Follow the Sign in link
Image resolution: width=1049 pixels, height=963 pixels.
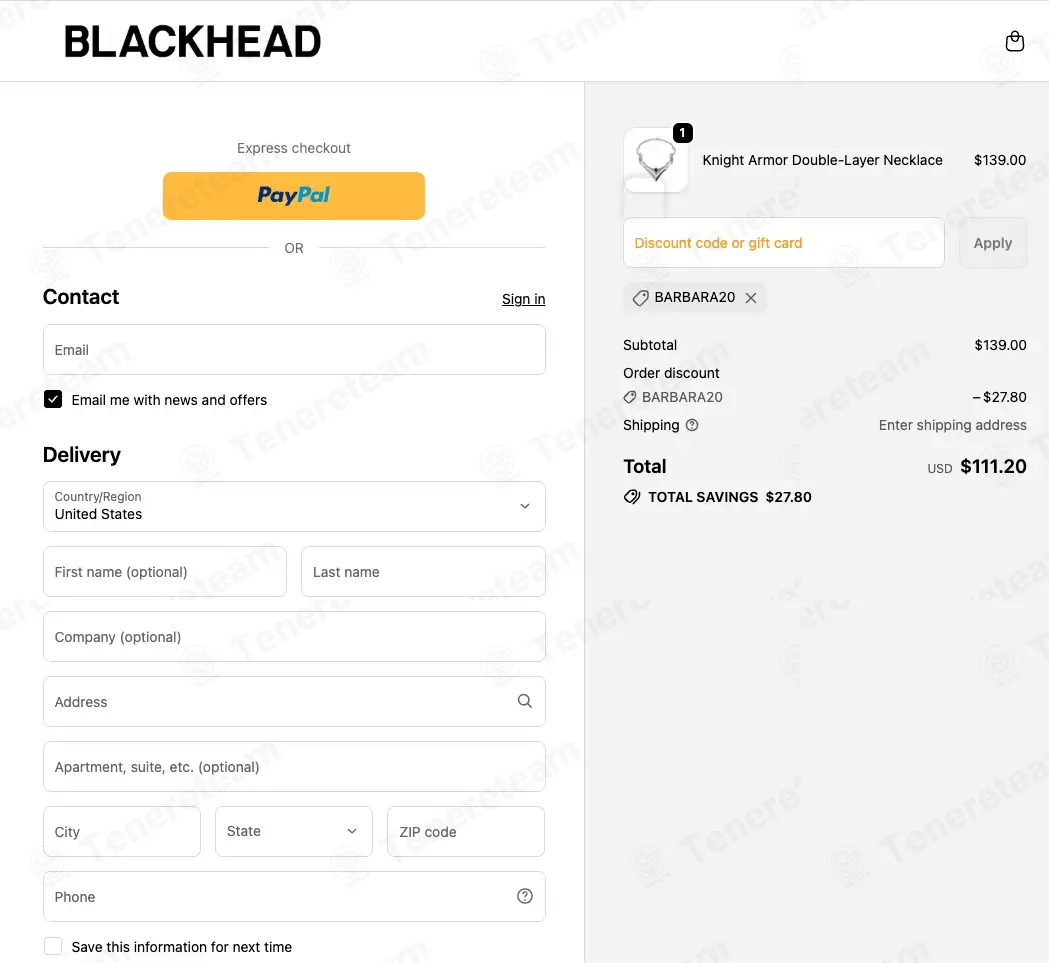[523, 299]
